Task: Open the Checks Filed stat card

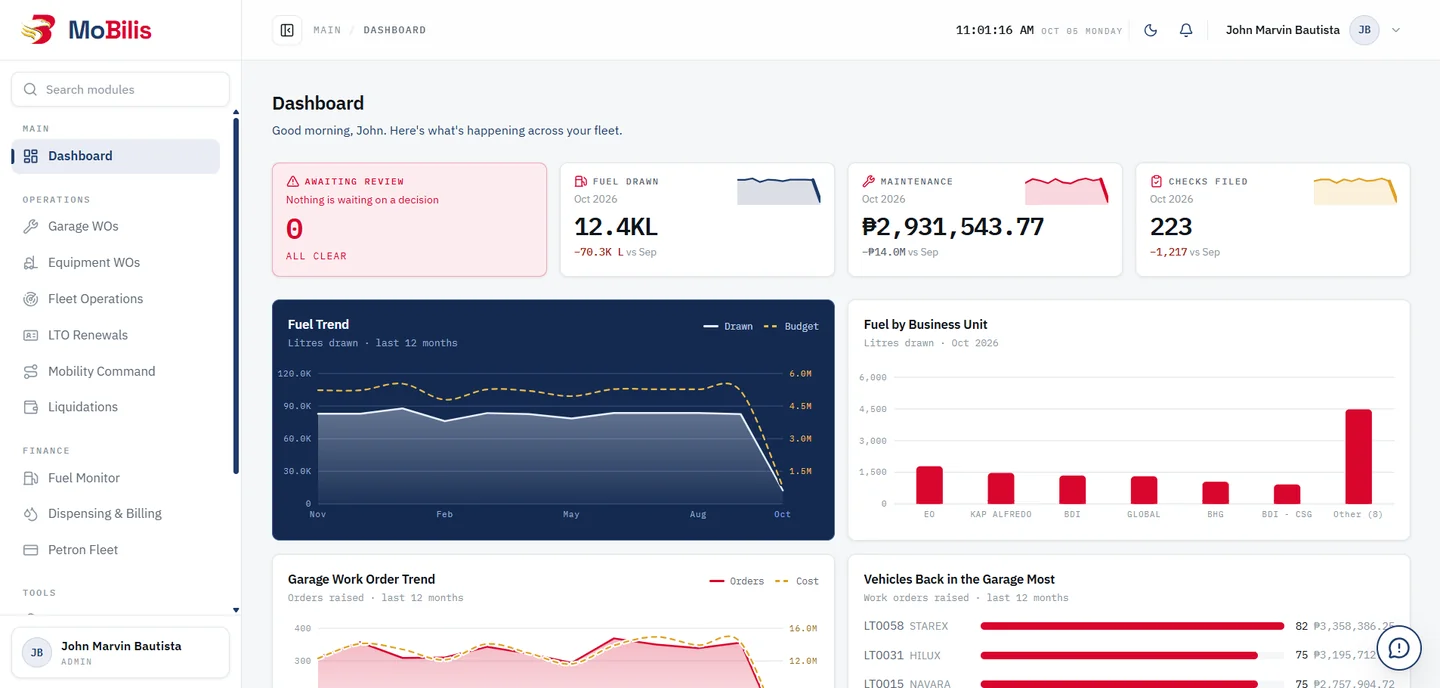Action: tap(1273, 220)
